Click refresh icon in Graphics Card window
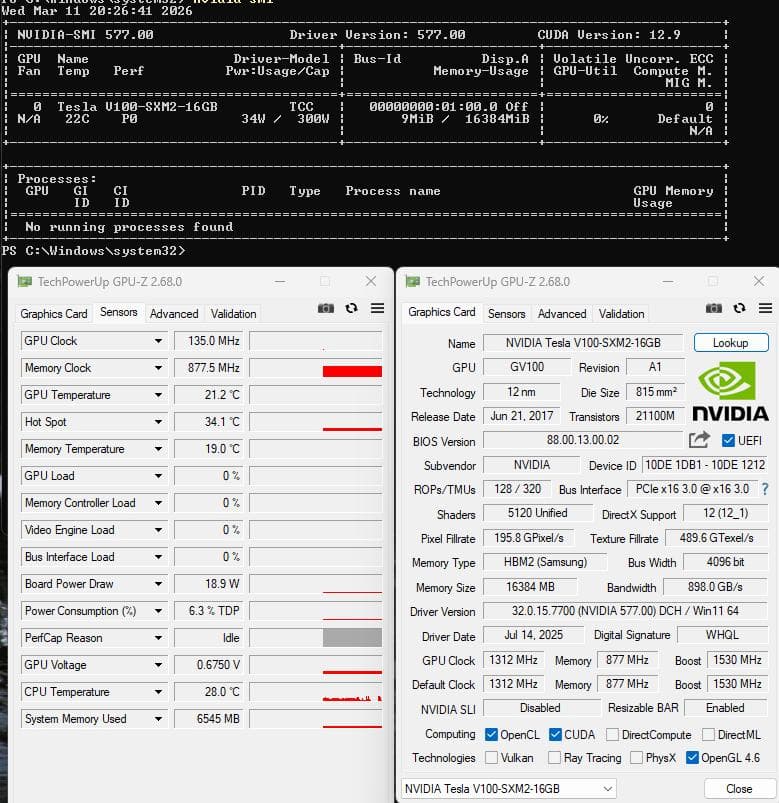This screenshot has width=779, height=803. click(x=739, y=308)
